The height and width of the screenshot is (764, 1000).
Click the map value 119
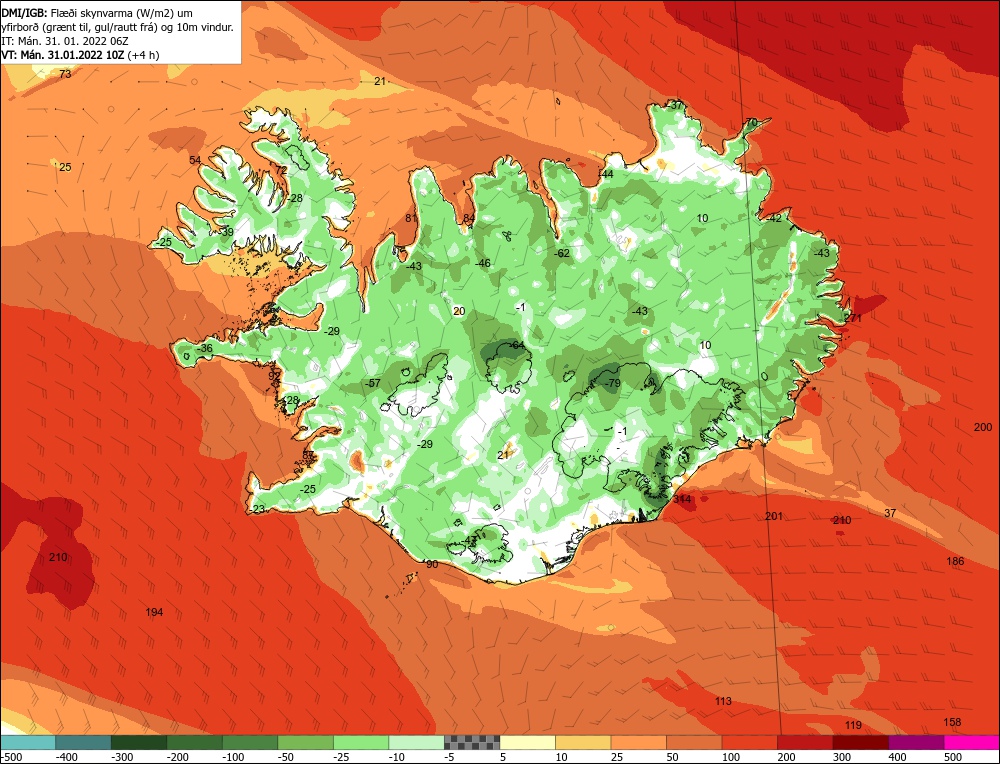(x=853, y=725)
